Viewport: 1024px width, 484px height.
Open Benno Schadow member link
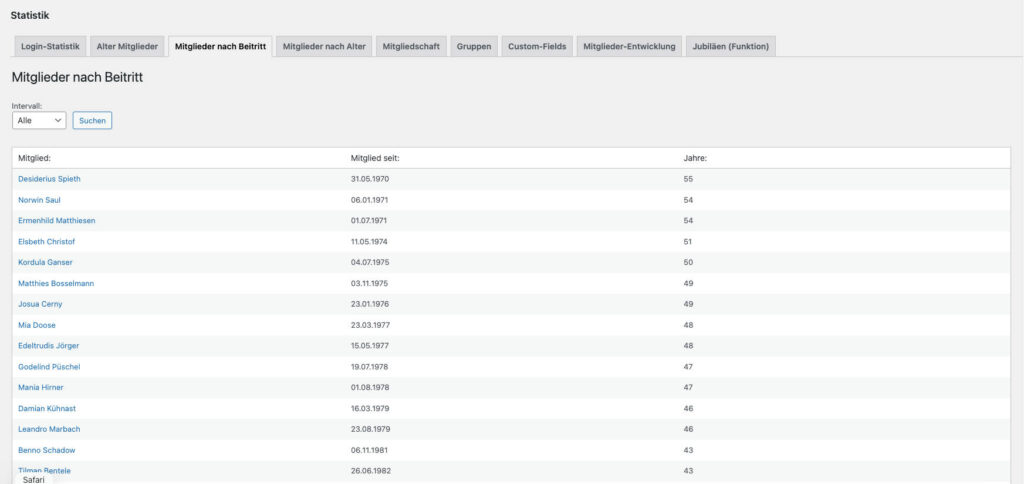(46, 450)
